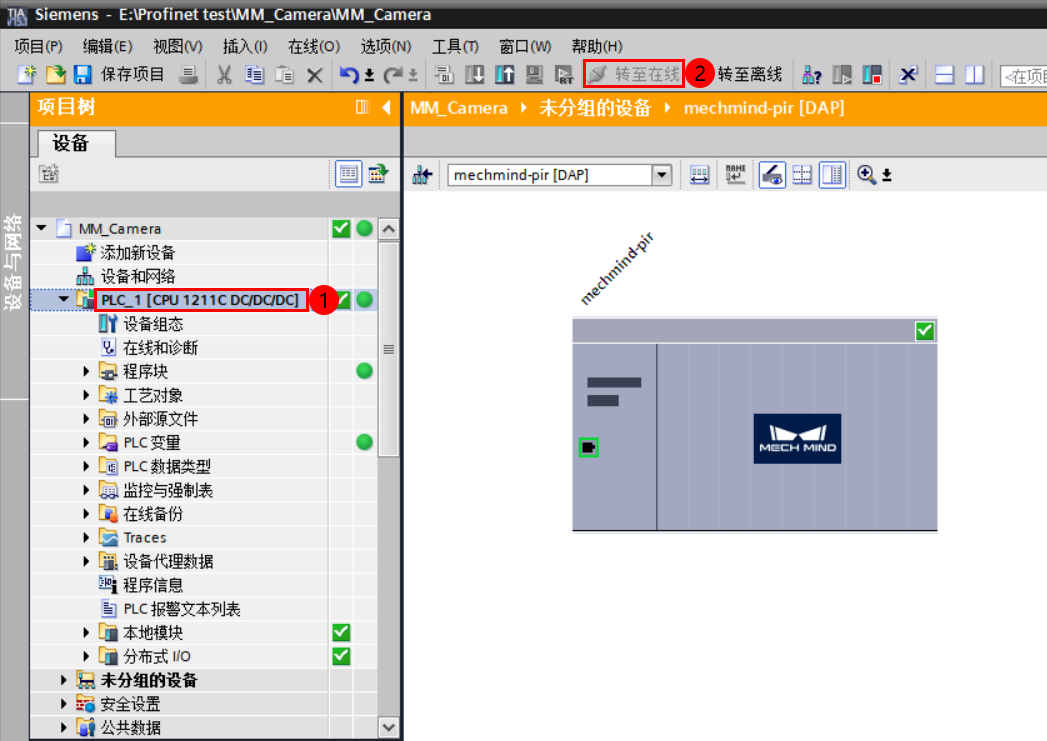Click the 转至离线 button

click(x=752, y=74)
